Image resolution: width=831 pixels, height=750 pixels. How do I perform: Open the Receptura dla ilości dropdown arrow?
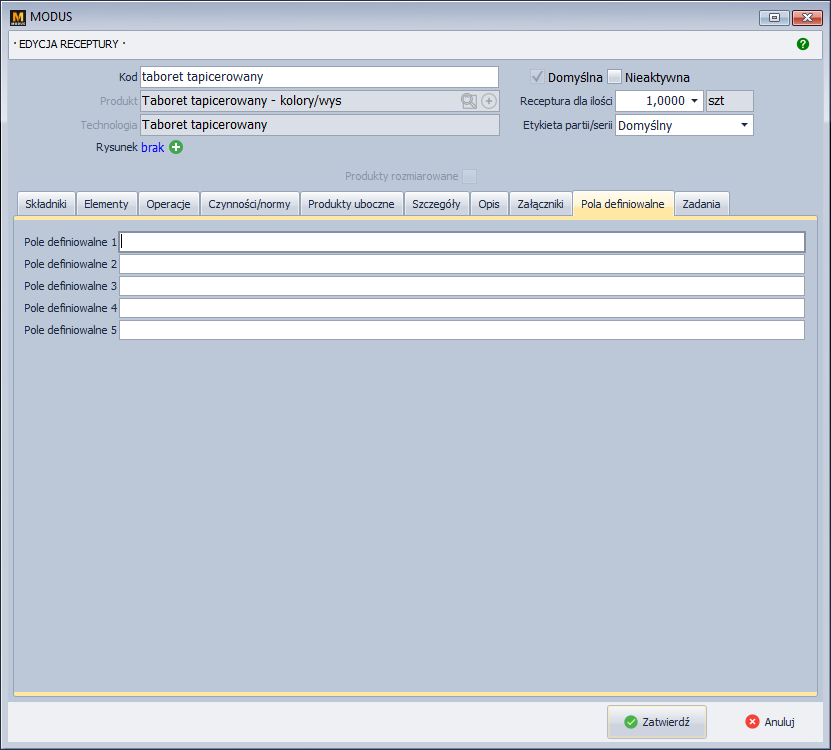[695, 101]
